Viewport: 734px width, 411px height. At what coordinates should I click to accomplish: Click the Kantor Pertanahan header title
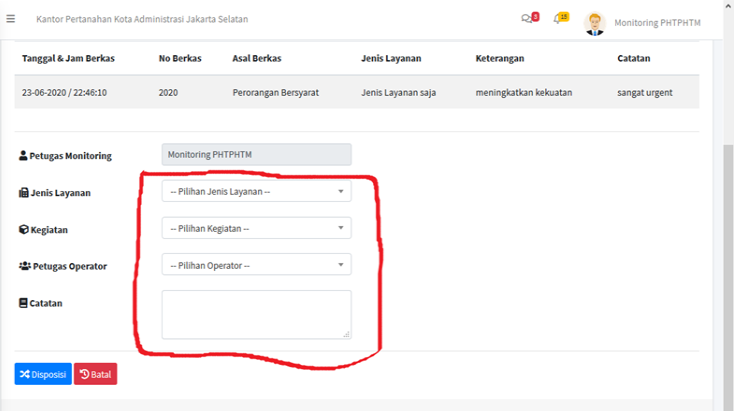pos(142,20)
